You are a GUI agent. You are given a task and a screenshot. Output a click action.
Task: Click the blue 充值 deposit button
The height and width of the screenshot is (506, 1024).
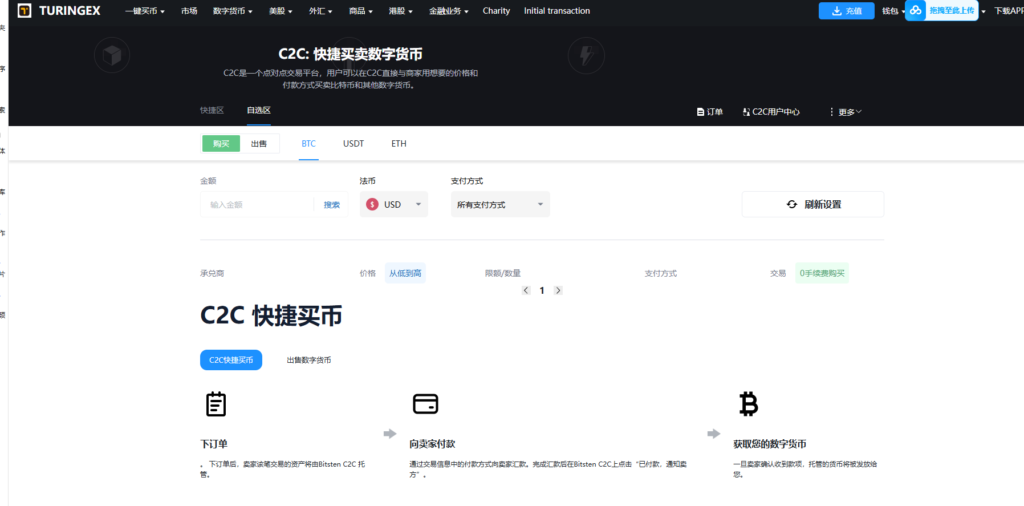tap(846, 10)
